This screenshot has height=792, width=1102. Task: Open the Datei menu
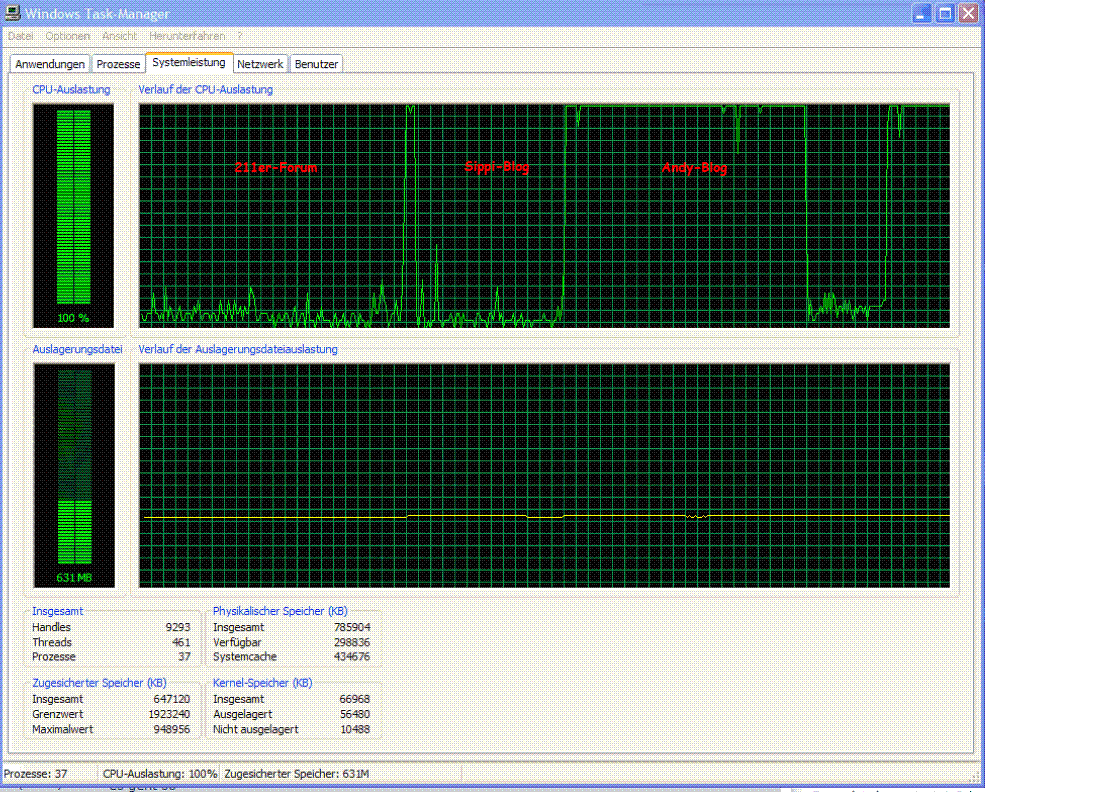click(20, 35)
